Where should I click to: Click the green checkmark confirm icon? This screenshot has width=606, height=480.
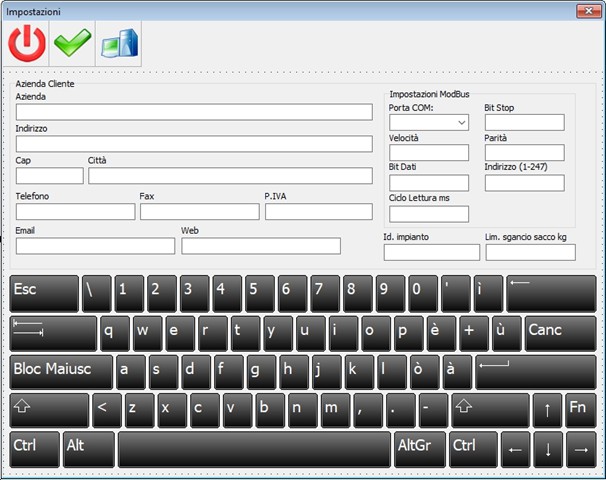(72, 44)
